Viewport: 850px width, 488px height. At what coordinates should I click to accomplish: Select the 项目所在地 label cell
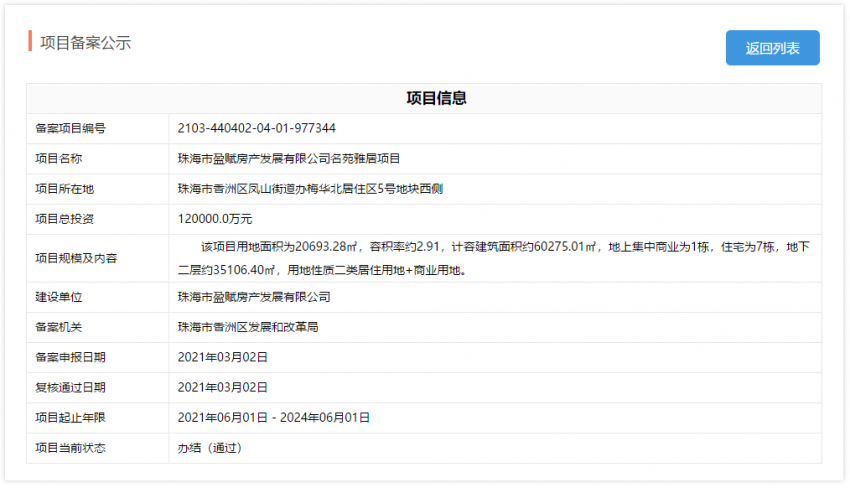(98, 189)
